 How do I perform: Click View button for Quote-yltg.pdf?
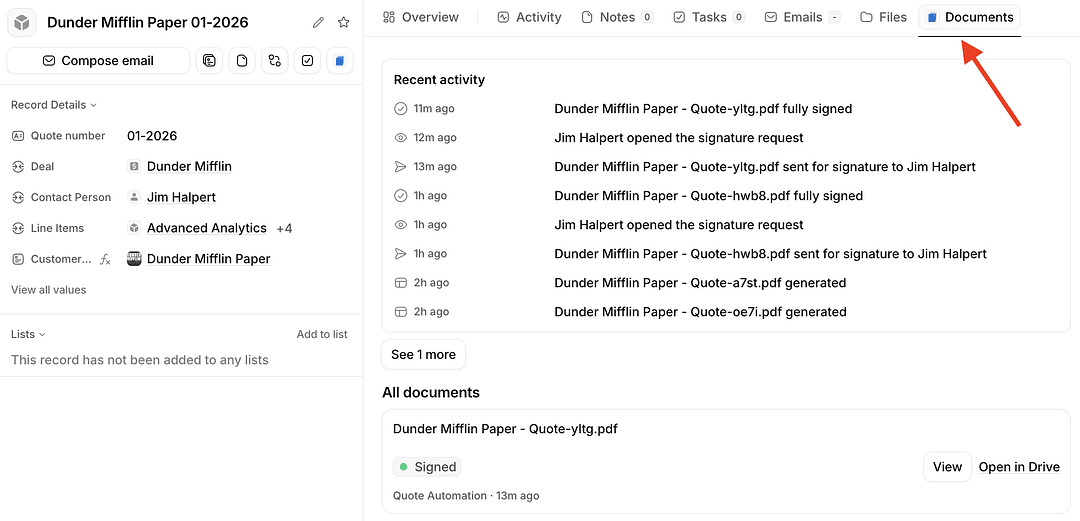click(947, 467)
